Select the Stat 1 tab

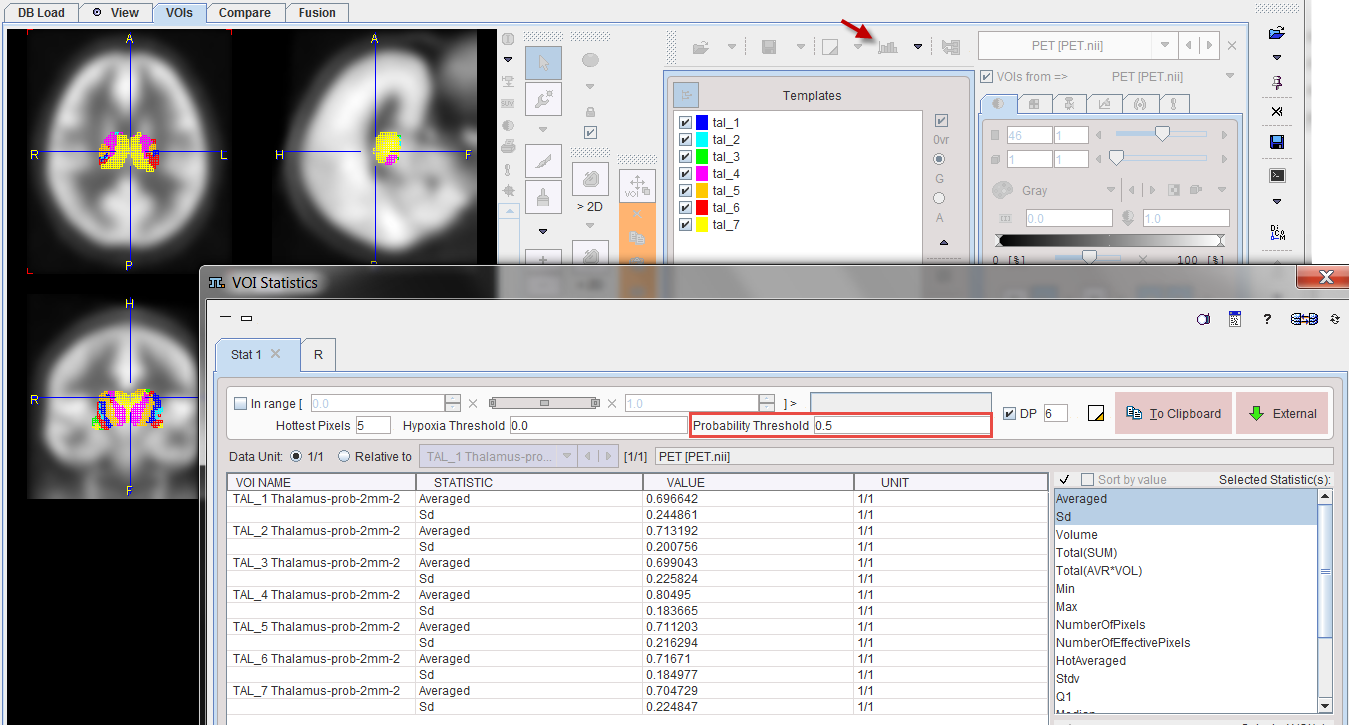click(x=257, y=354)
